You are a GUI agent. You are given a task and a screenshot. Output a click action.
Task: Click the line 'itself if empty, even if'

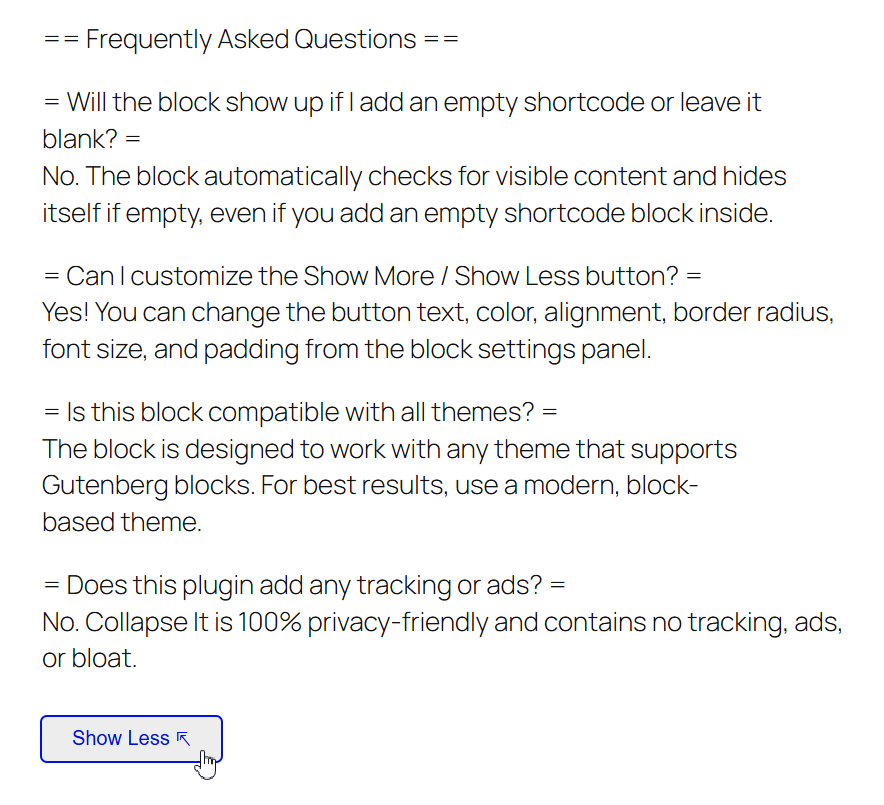pyautogui.click(x=408, y=213)
